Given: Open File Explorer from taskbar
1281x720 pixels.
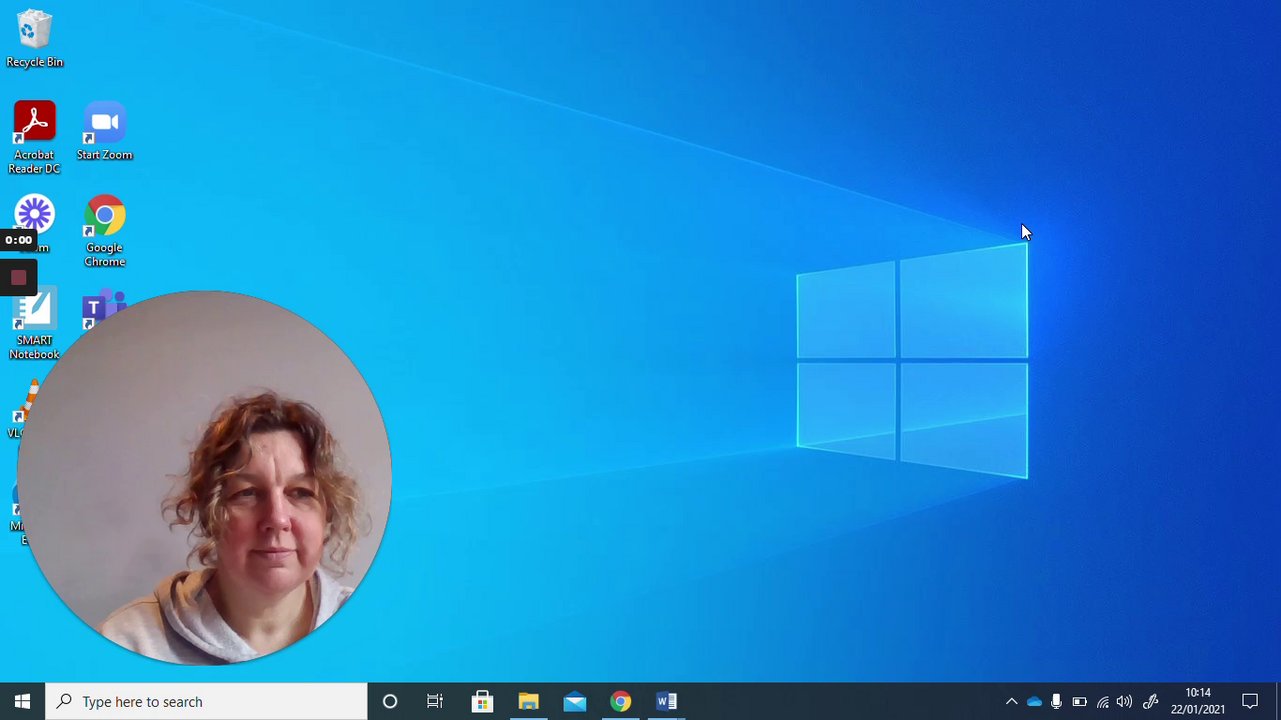Looking at the screenshot, I should pyautogui.click(x=528, y=701).
